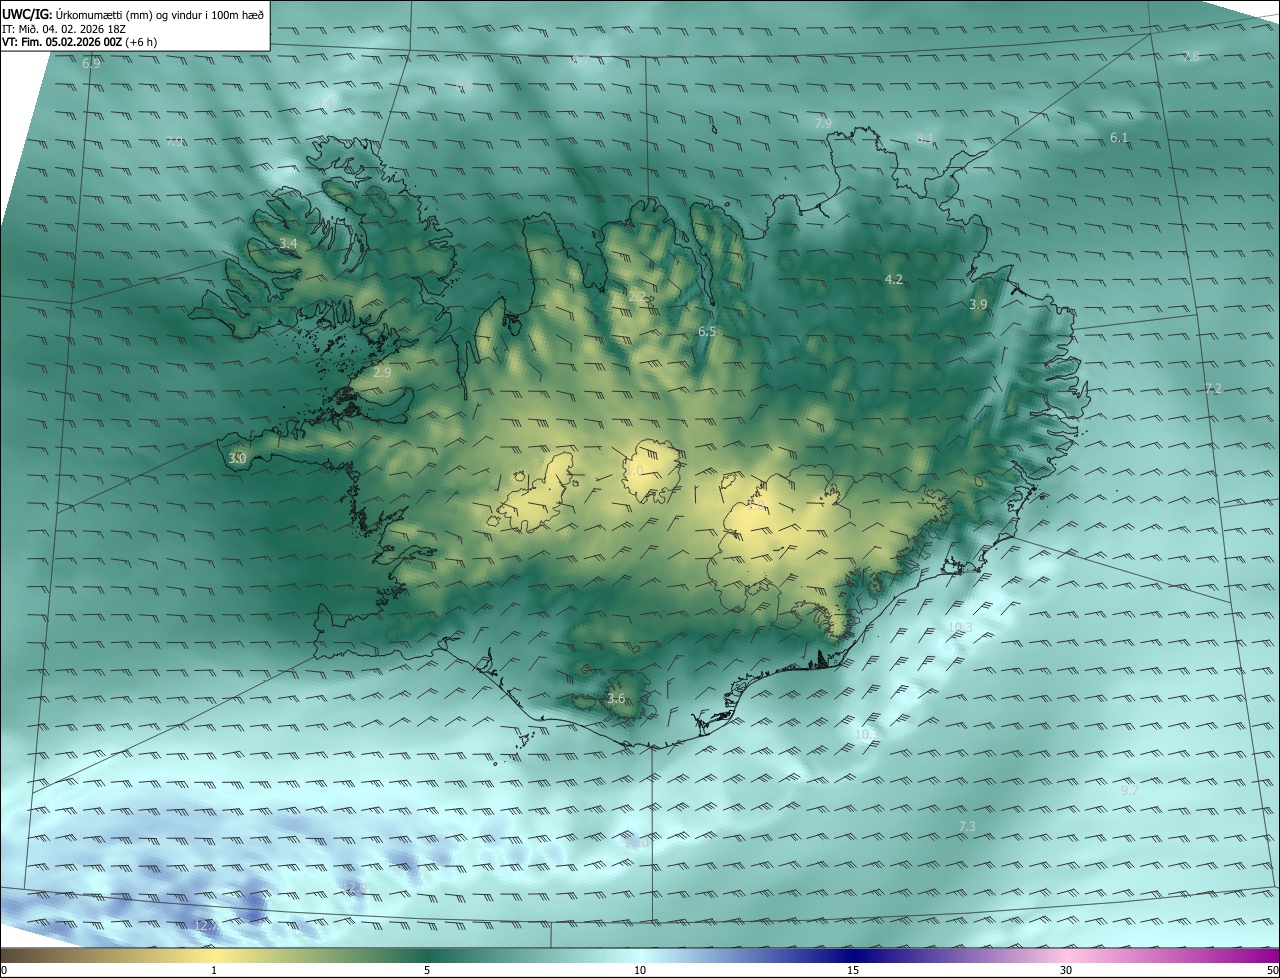Click the 10.3 precipitation value
Screen dimensions: 1280x978
tap(960, 628)
